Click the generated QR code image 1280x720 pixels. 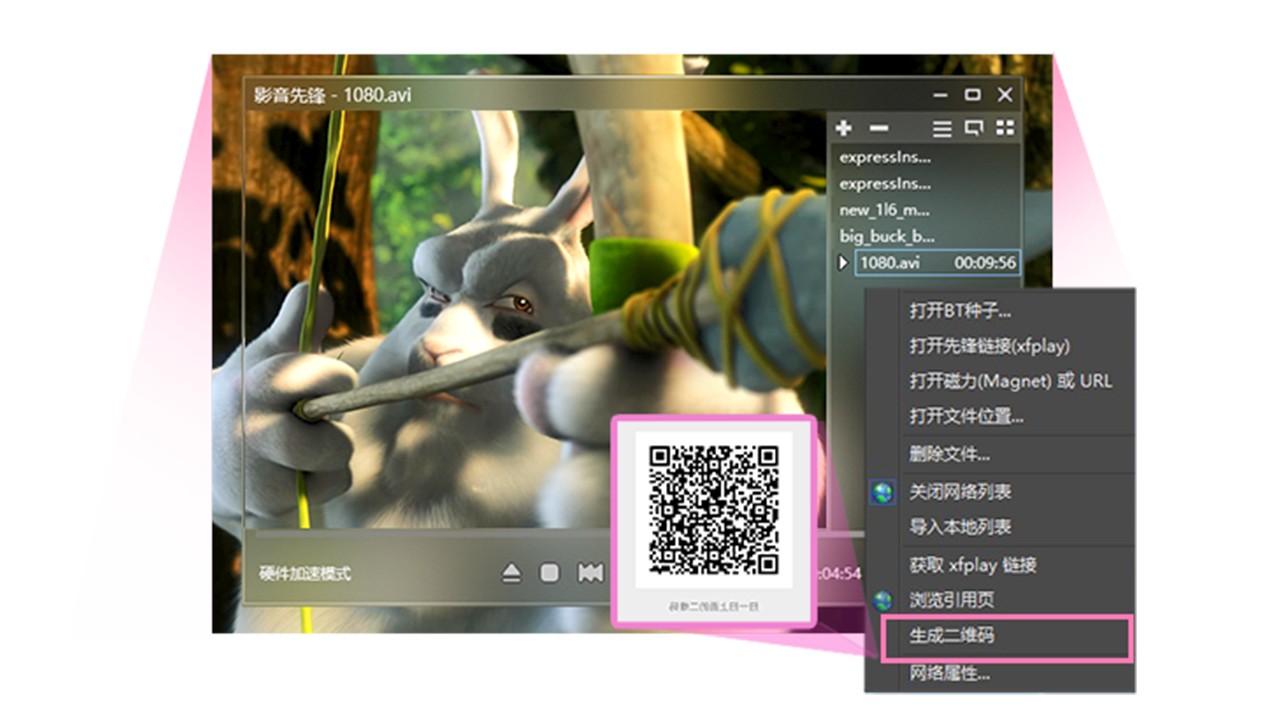pyautogui.click(x=714, y=510)
